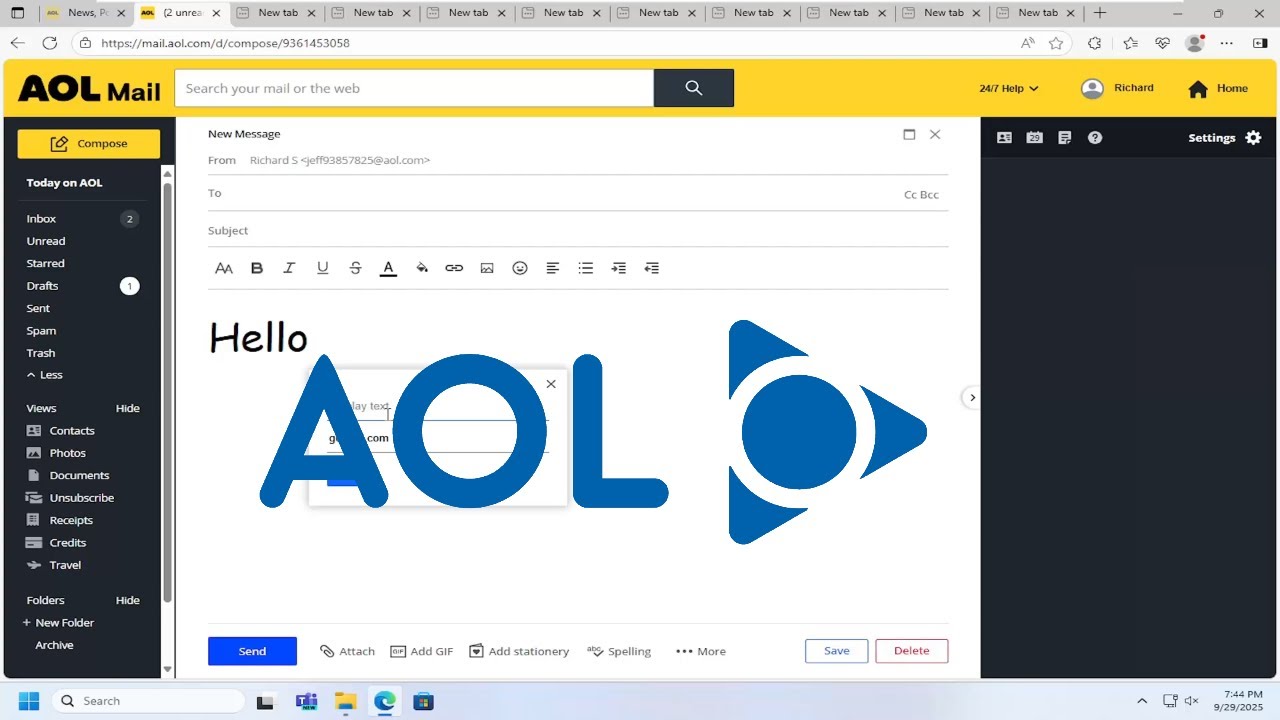Go to AOL Home
This screenshot has height=720, width=1280.
tap(1218, 89)
